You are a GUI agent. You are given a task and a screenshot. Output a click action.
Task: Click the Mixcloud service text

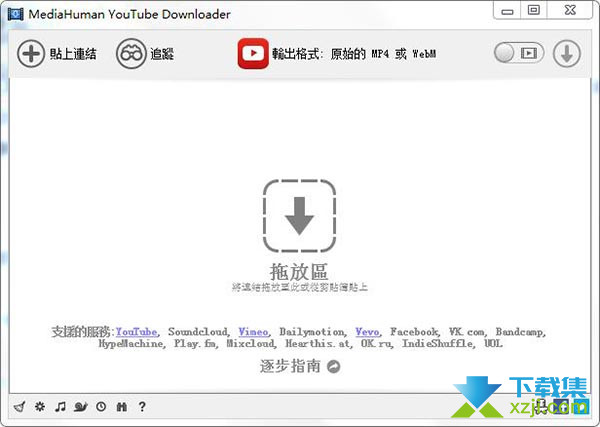tap(251, 344)
